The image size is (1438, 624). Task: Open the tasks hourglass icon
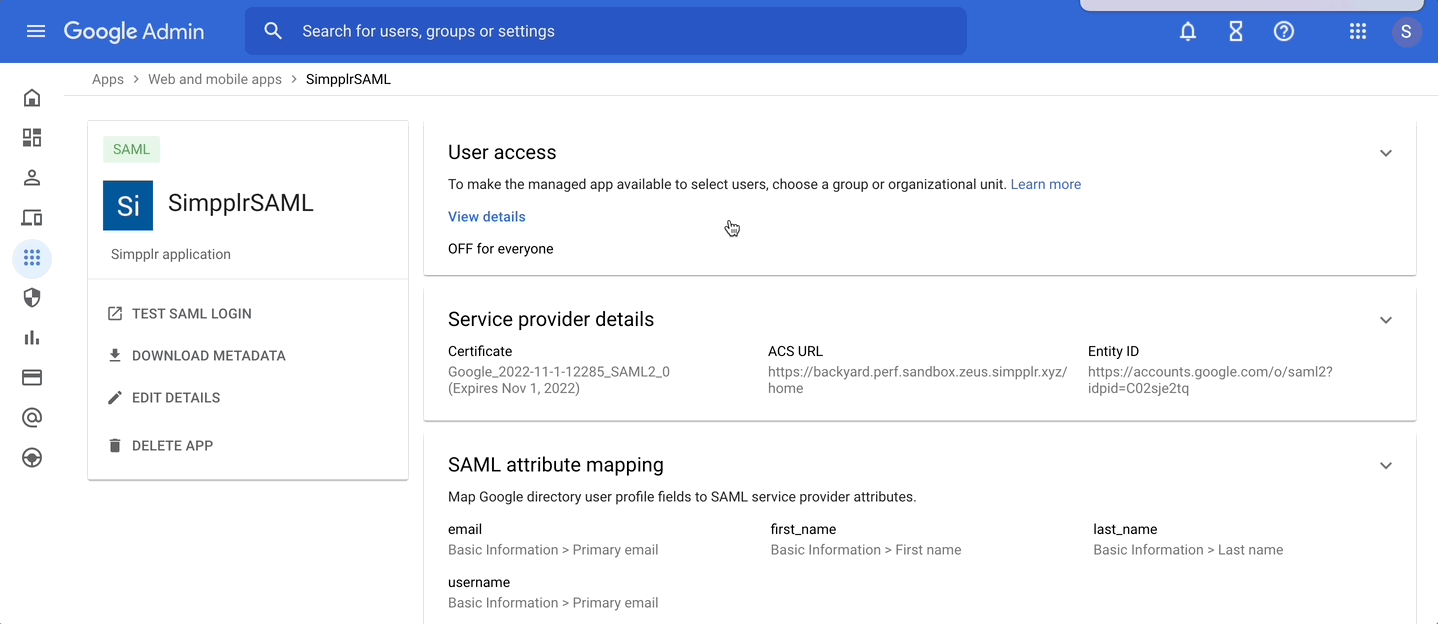(1235, 31)
